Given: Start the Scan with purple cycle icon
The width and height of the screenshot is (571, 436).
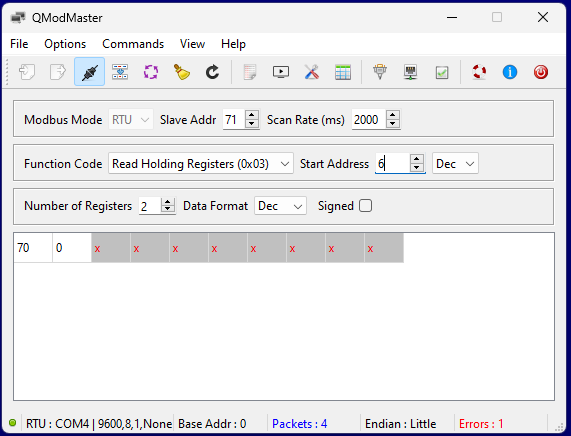Looking at the screenshot, I should pos(151,72).
